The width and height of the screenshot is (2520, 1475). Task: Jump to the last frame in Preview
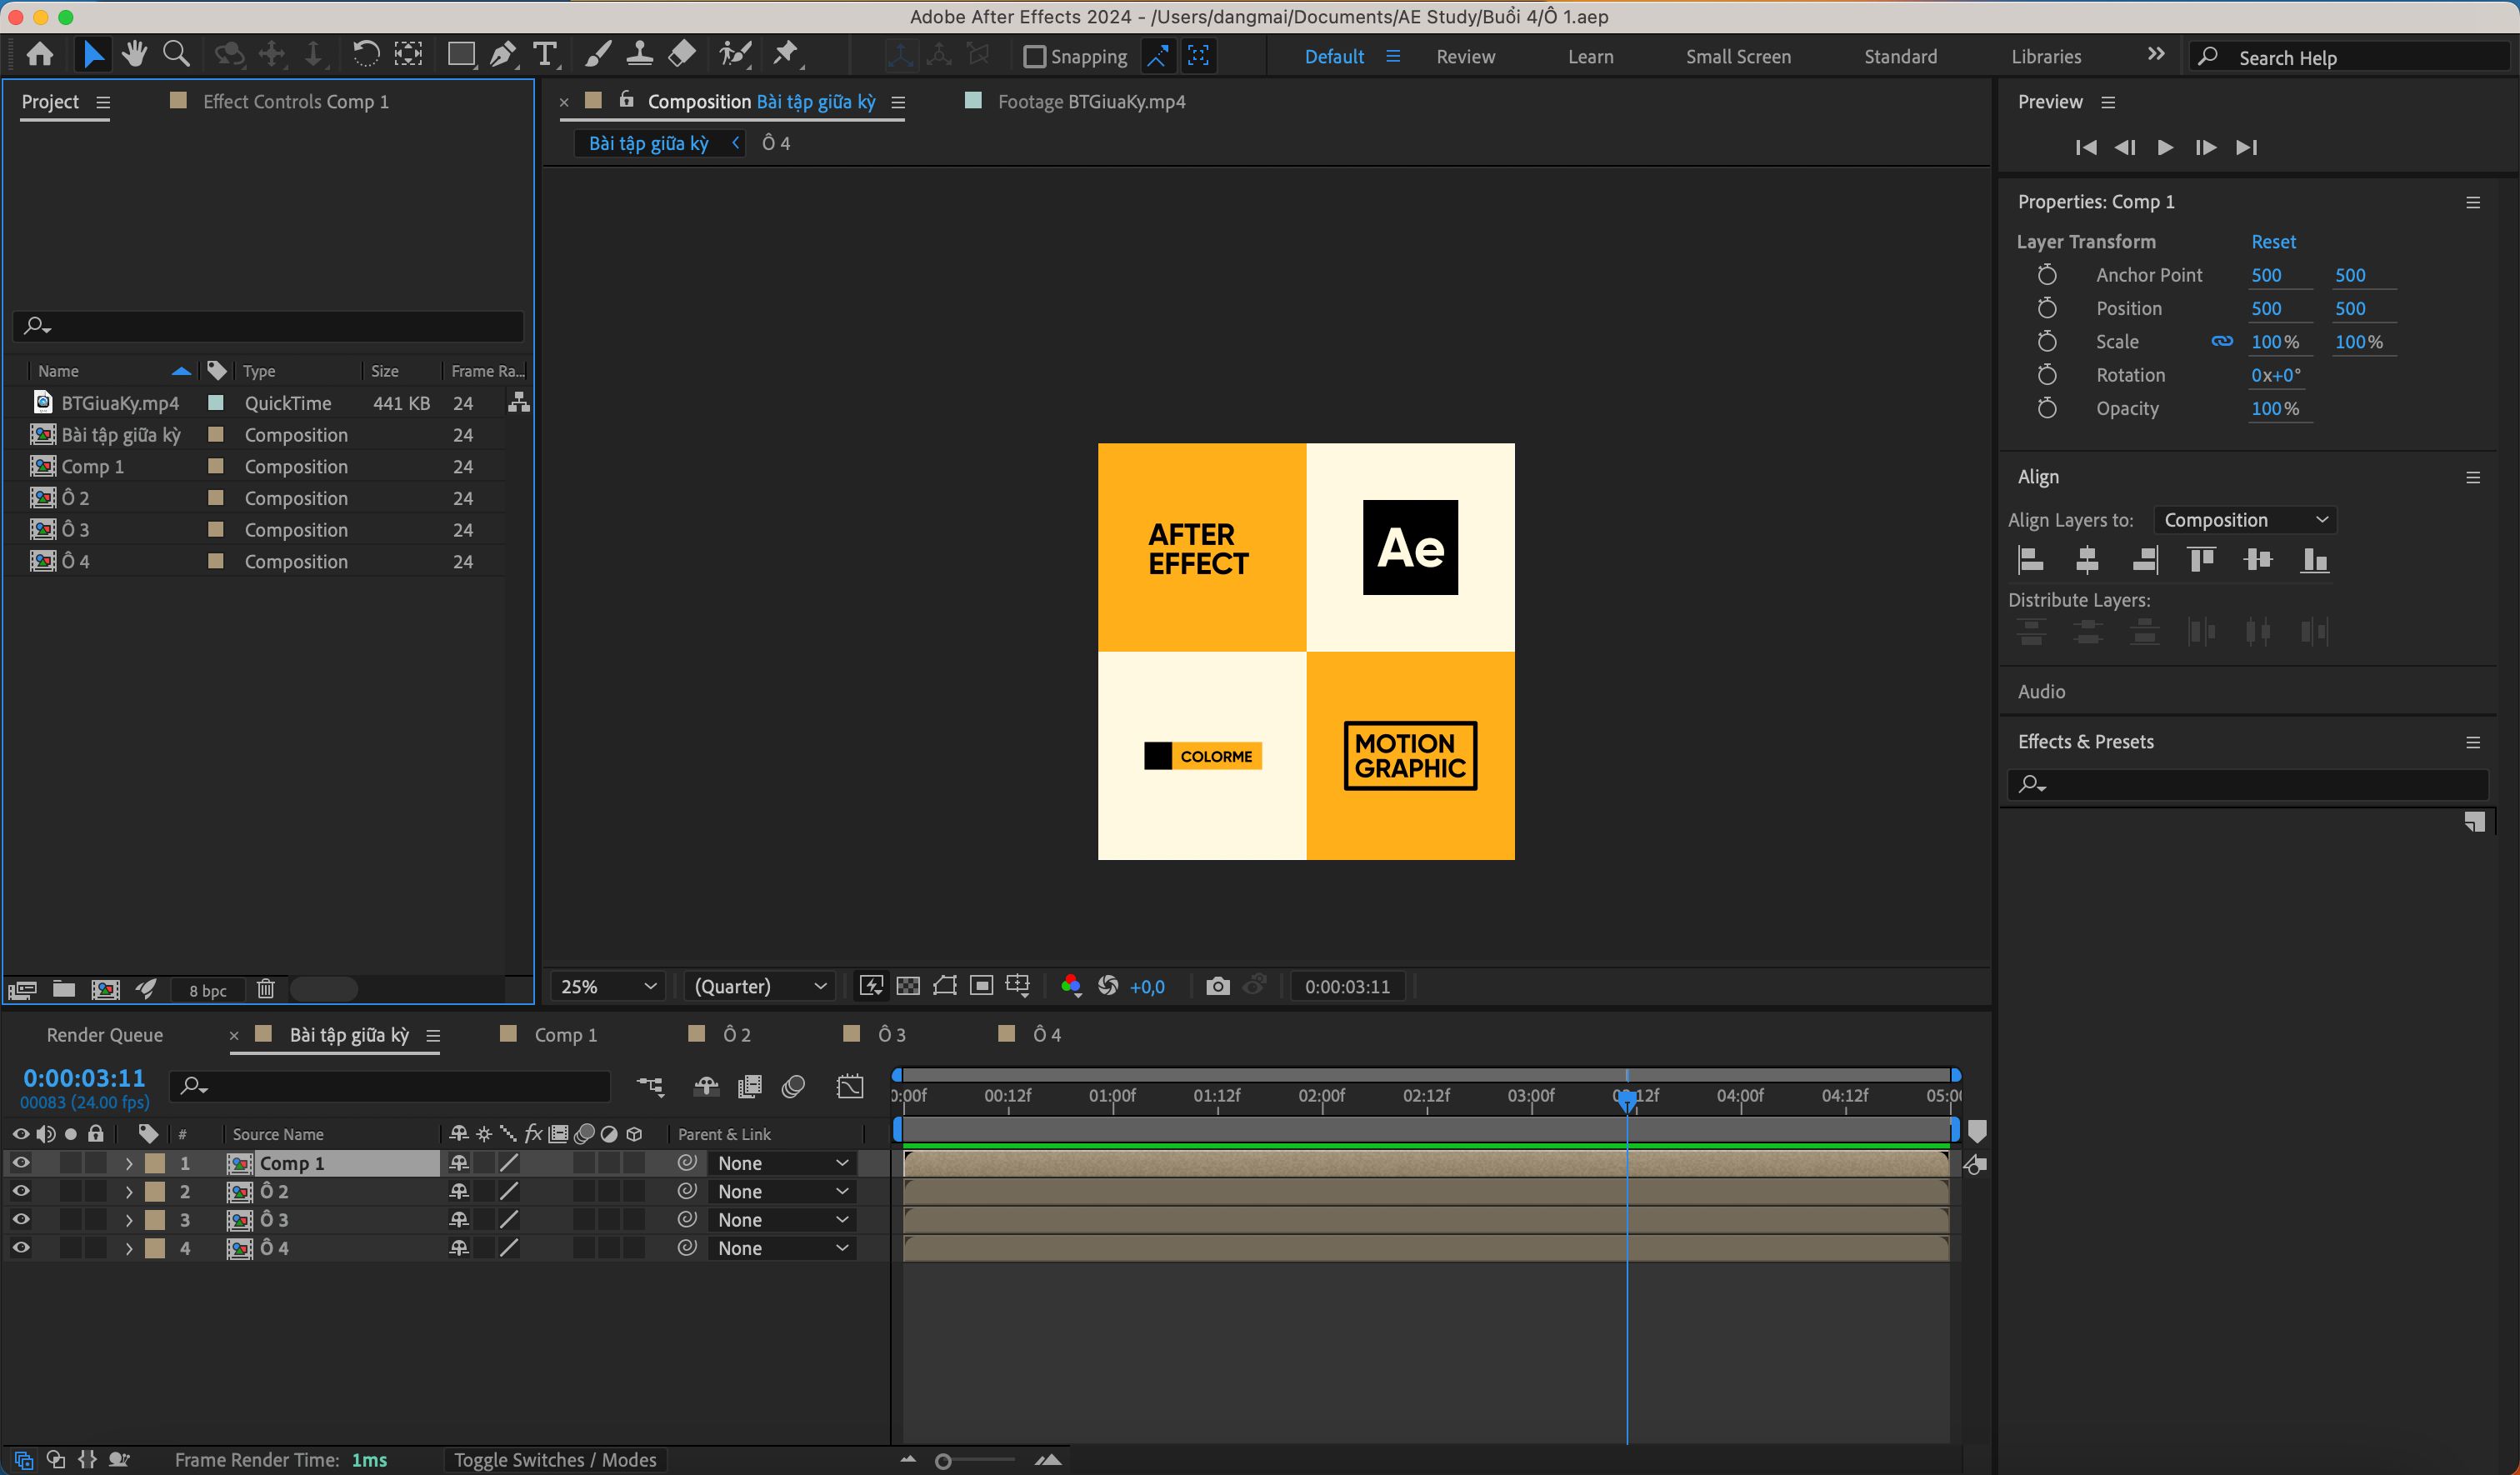pos(2247,147)
